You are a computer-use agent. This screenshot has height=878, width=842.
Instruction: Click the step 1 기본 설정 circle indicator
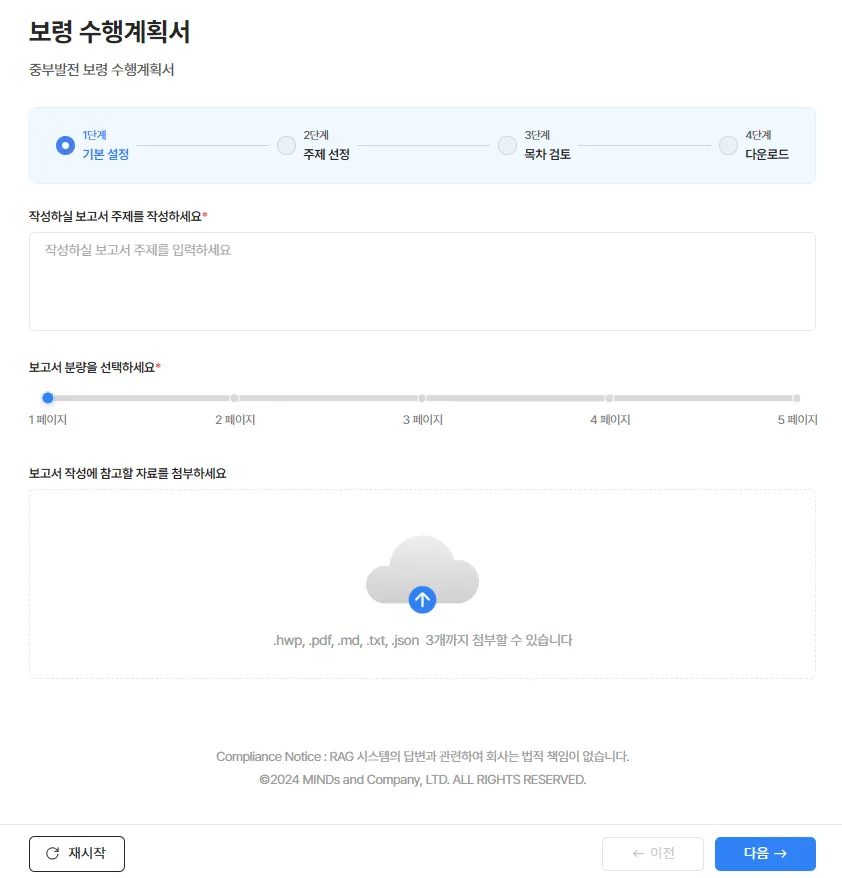tap(65, 145)
